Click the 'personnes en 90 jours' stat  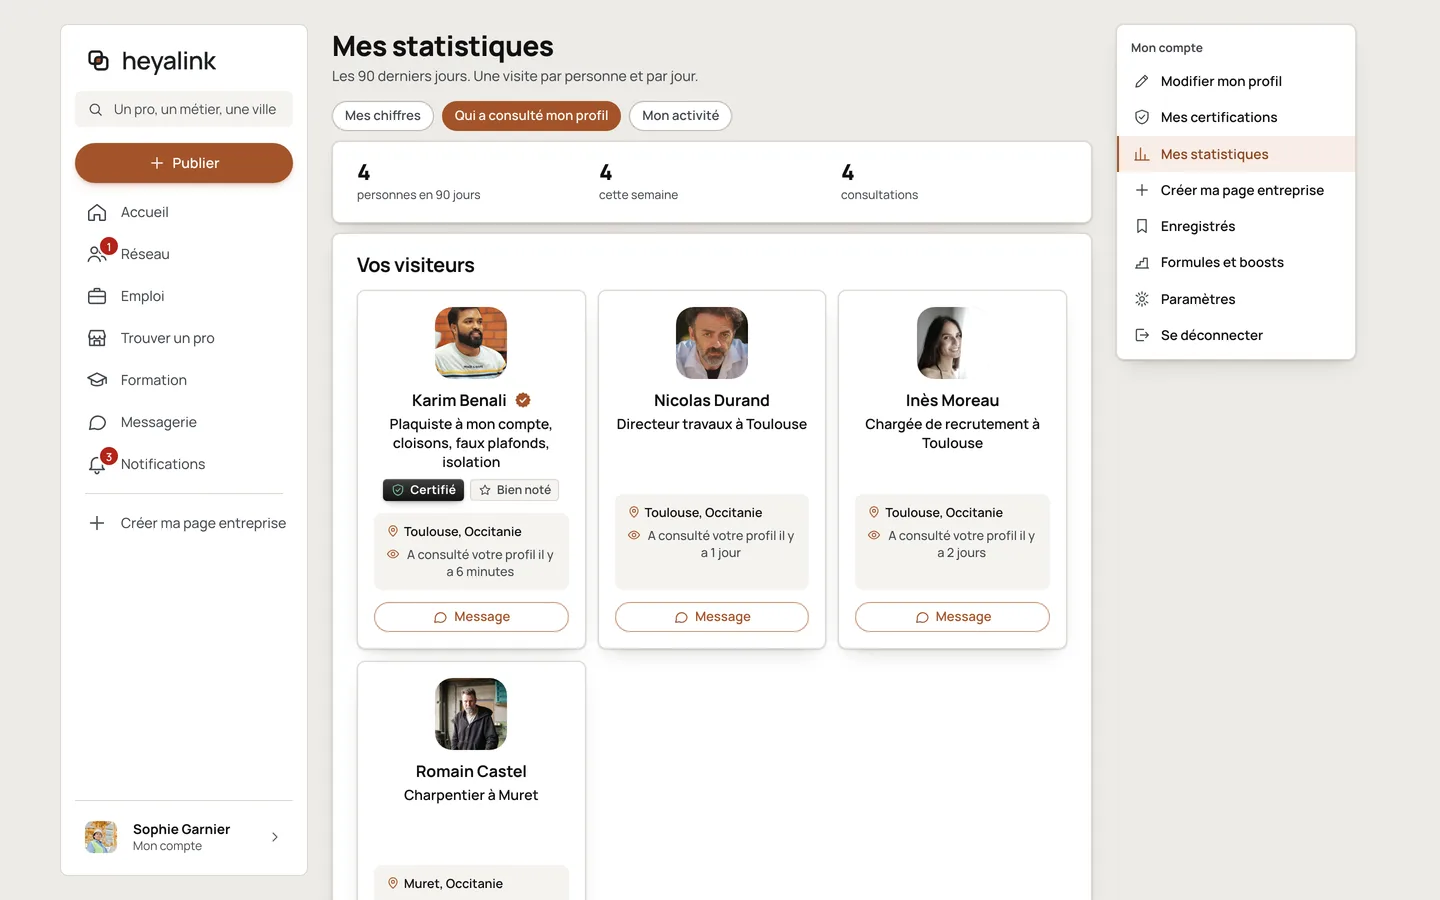click(418, 182)
